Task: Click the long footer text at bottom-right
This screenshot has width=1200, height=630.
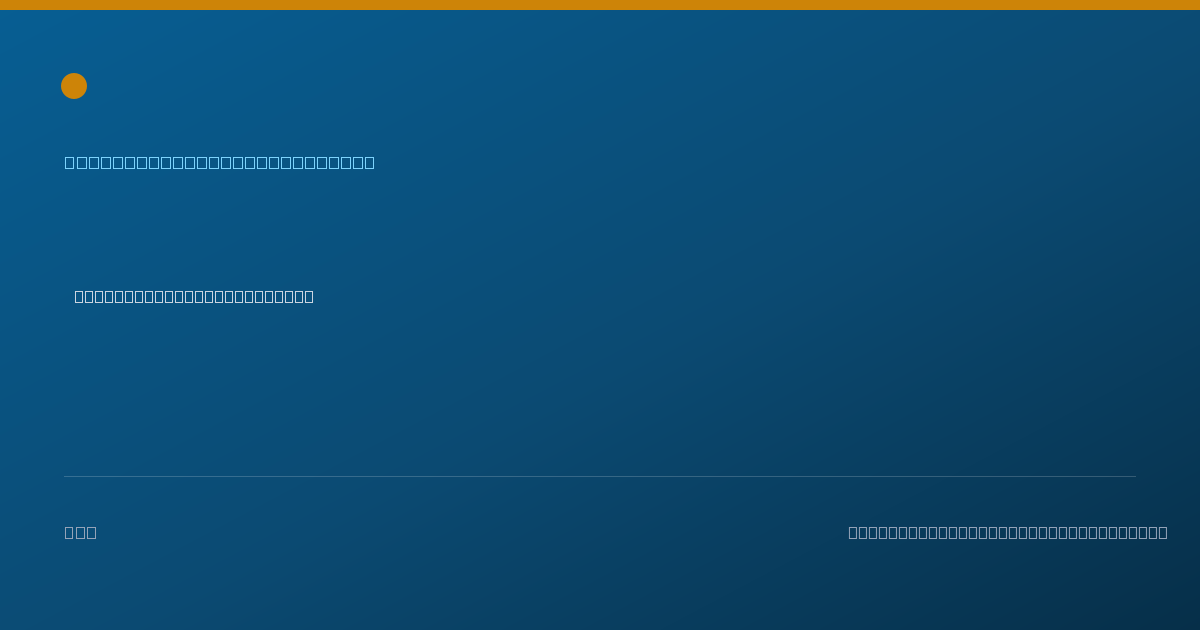Action: click(x=1008, y=532)
